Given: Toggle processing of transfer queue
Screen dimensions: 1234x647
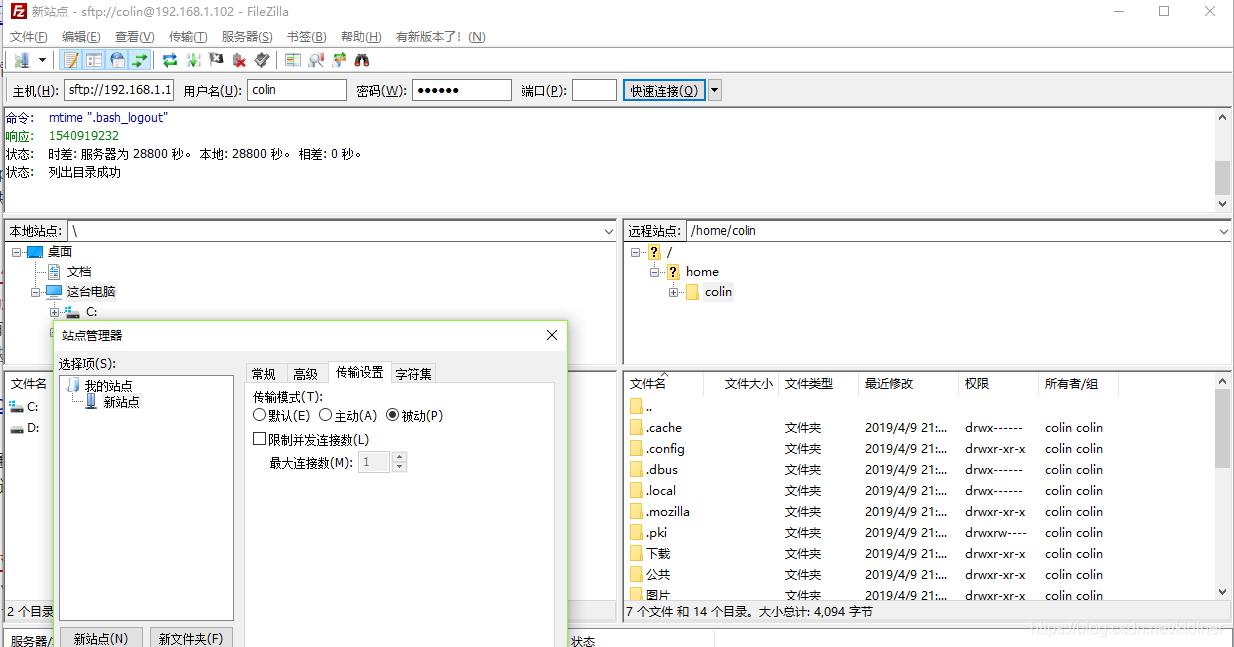Looking at the screenshot, I should pos(193,60).
